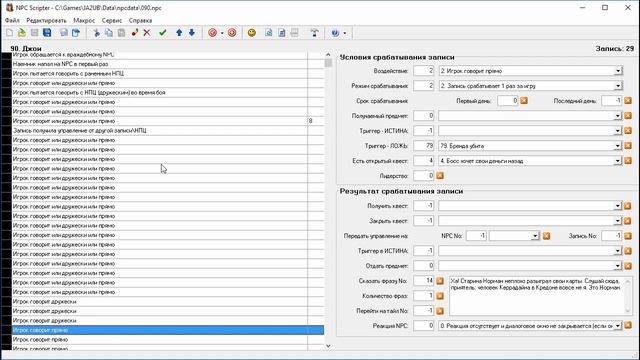Click the hammer tool icon
Image resolution: width=640 pixels, height=360 pixels.
point(314,33)
